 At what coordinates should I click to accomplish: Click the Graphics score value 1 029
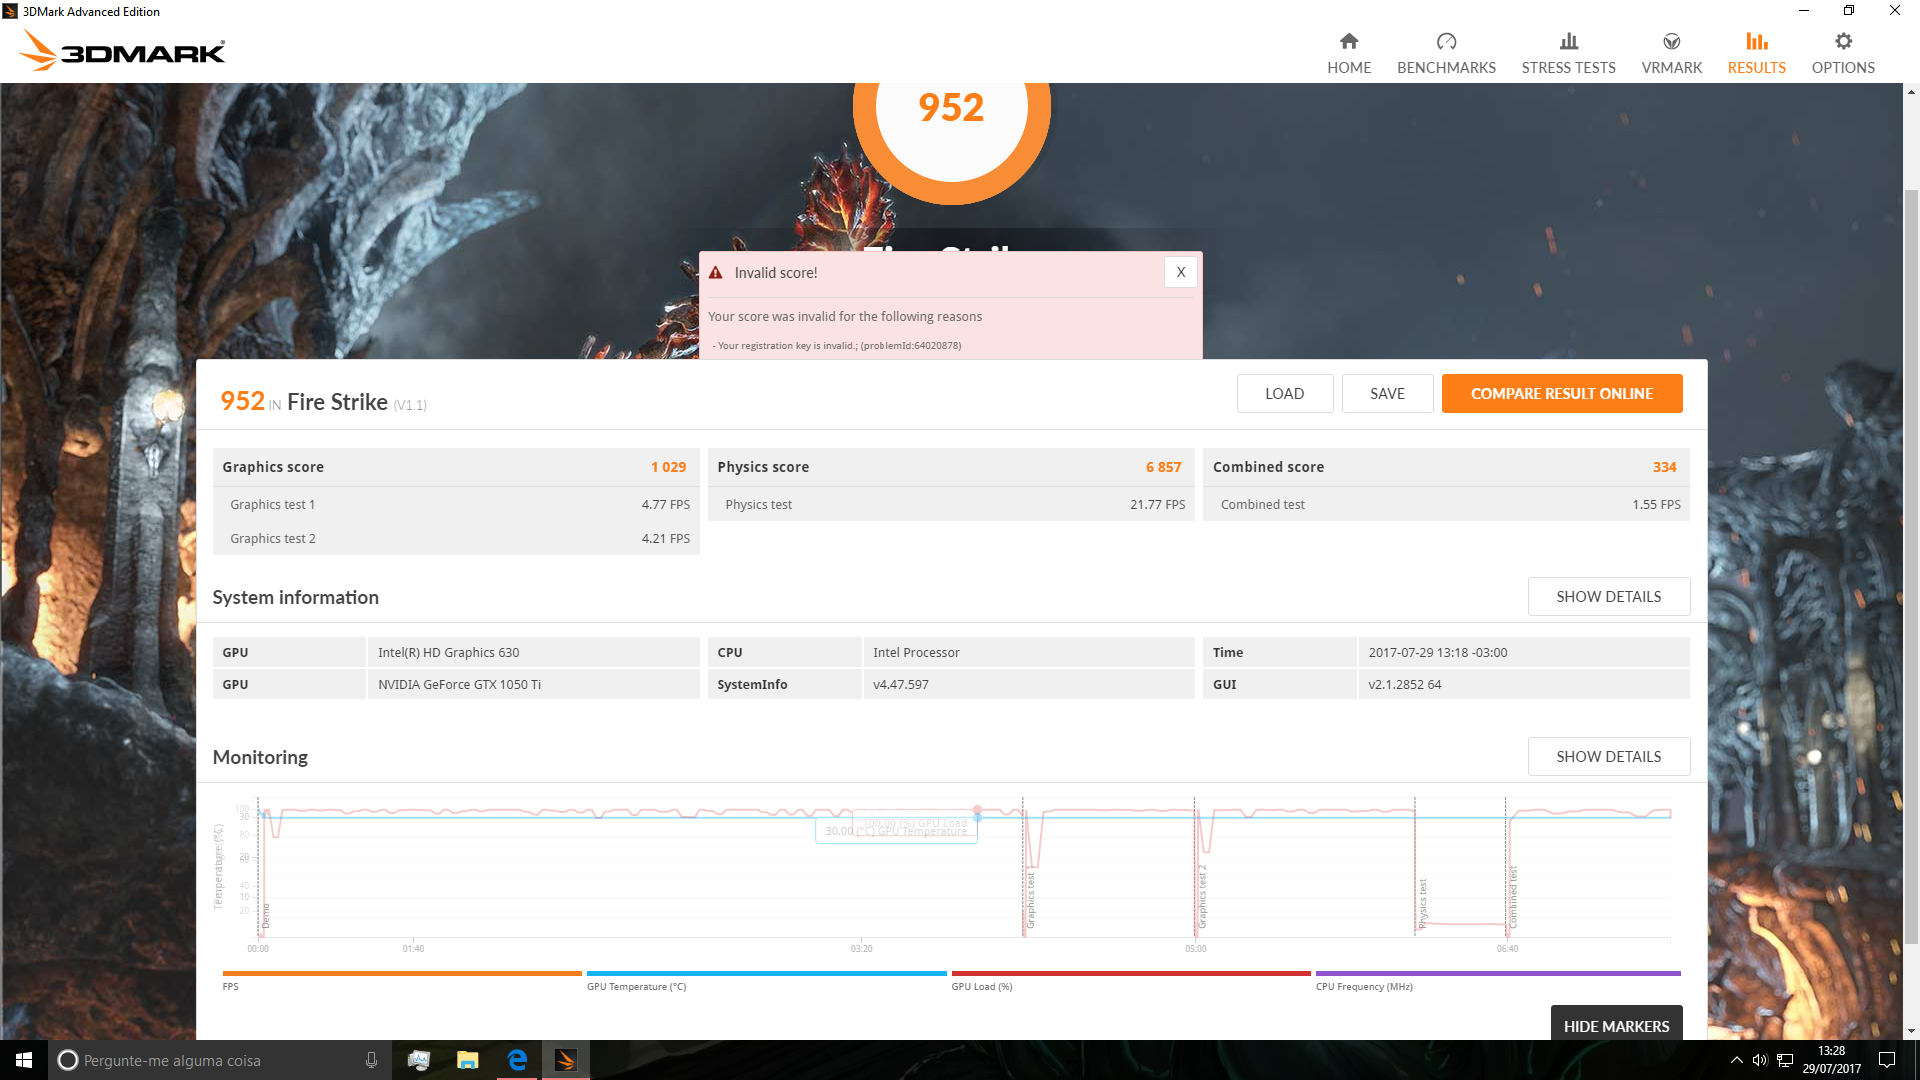(x=668, y=467)
